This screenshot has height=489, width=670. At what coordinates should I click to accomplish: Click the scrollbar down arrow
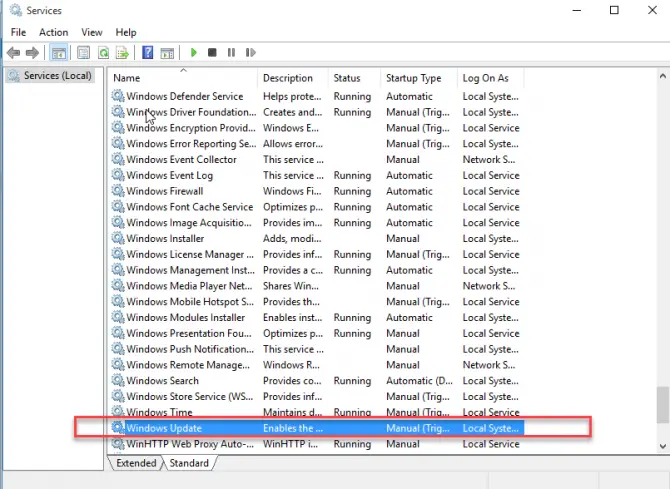[x=663, y=446]
